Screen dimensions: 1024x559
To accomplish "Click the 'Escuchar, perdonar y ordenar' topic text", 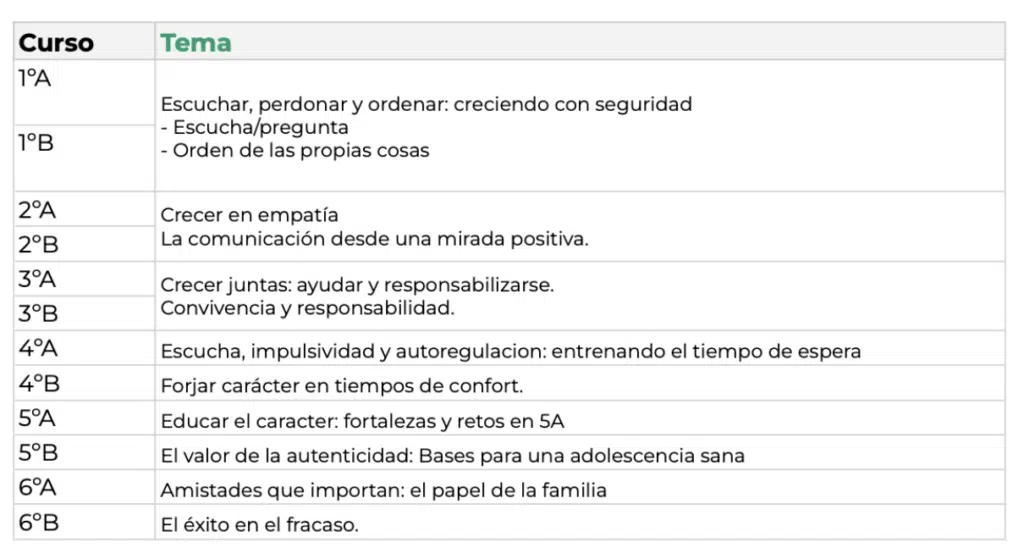I will [x=426, y=104].
